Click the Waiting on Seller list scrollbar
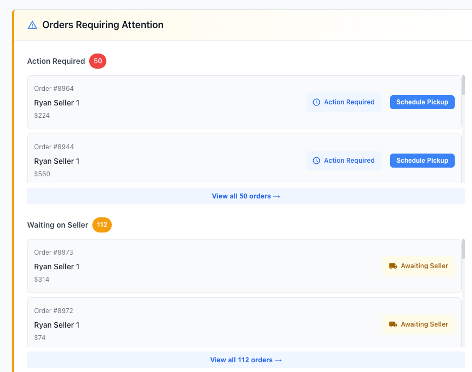 [x=463, y=249]
